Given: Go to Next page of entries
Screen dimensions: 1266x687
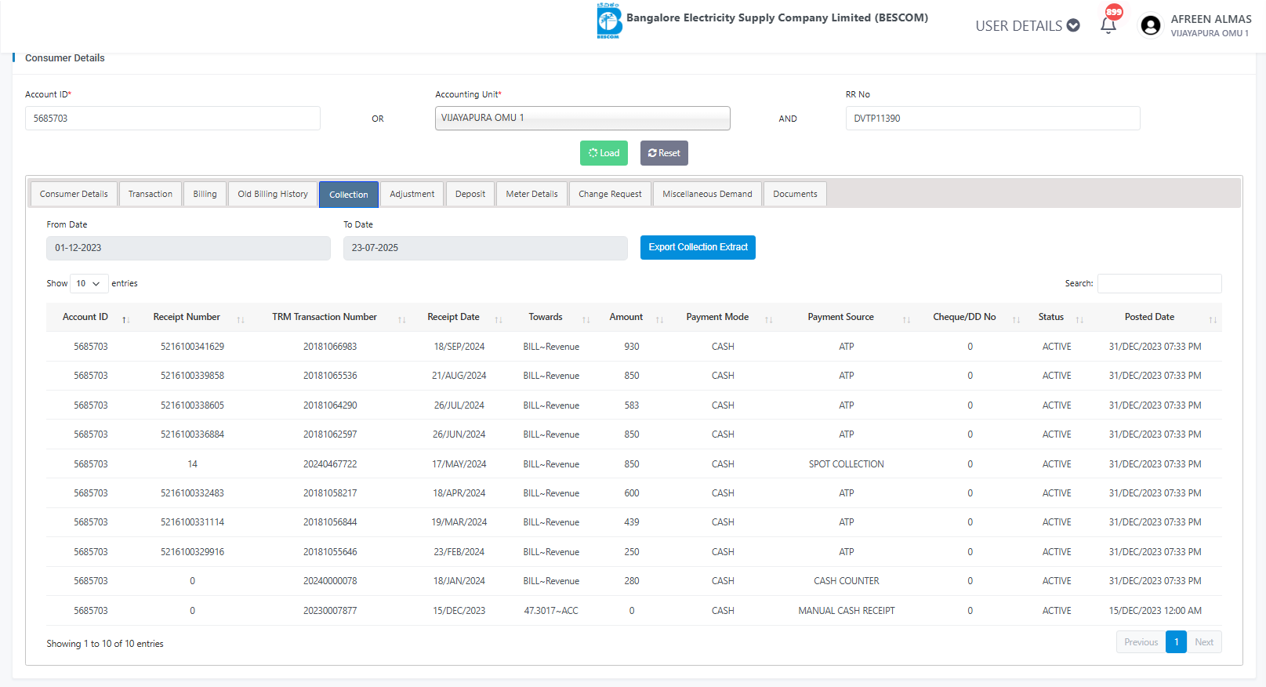Looking at the screenshot, I should (1204, 642).
